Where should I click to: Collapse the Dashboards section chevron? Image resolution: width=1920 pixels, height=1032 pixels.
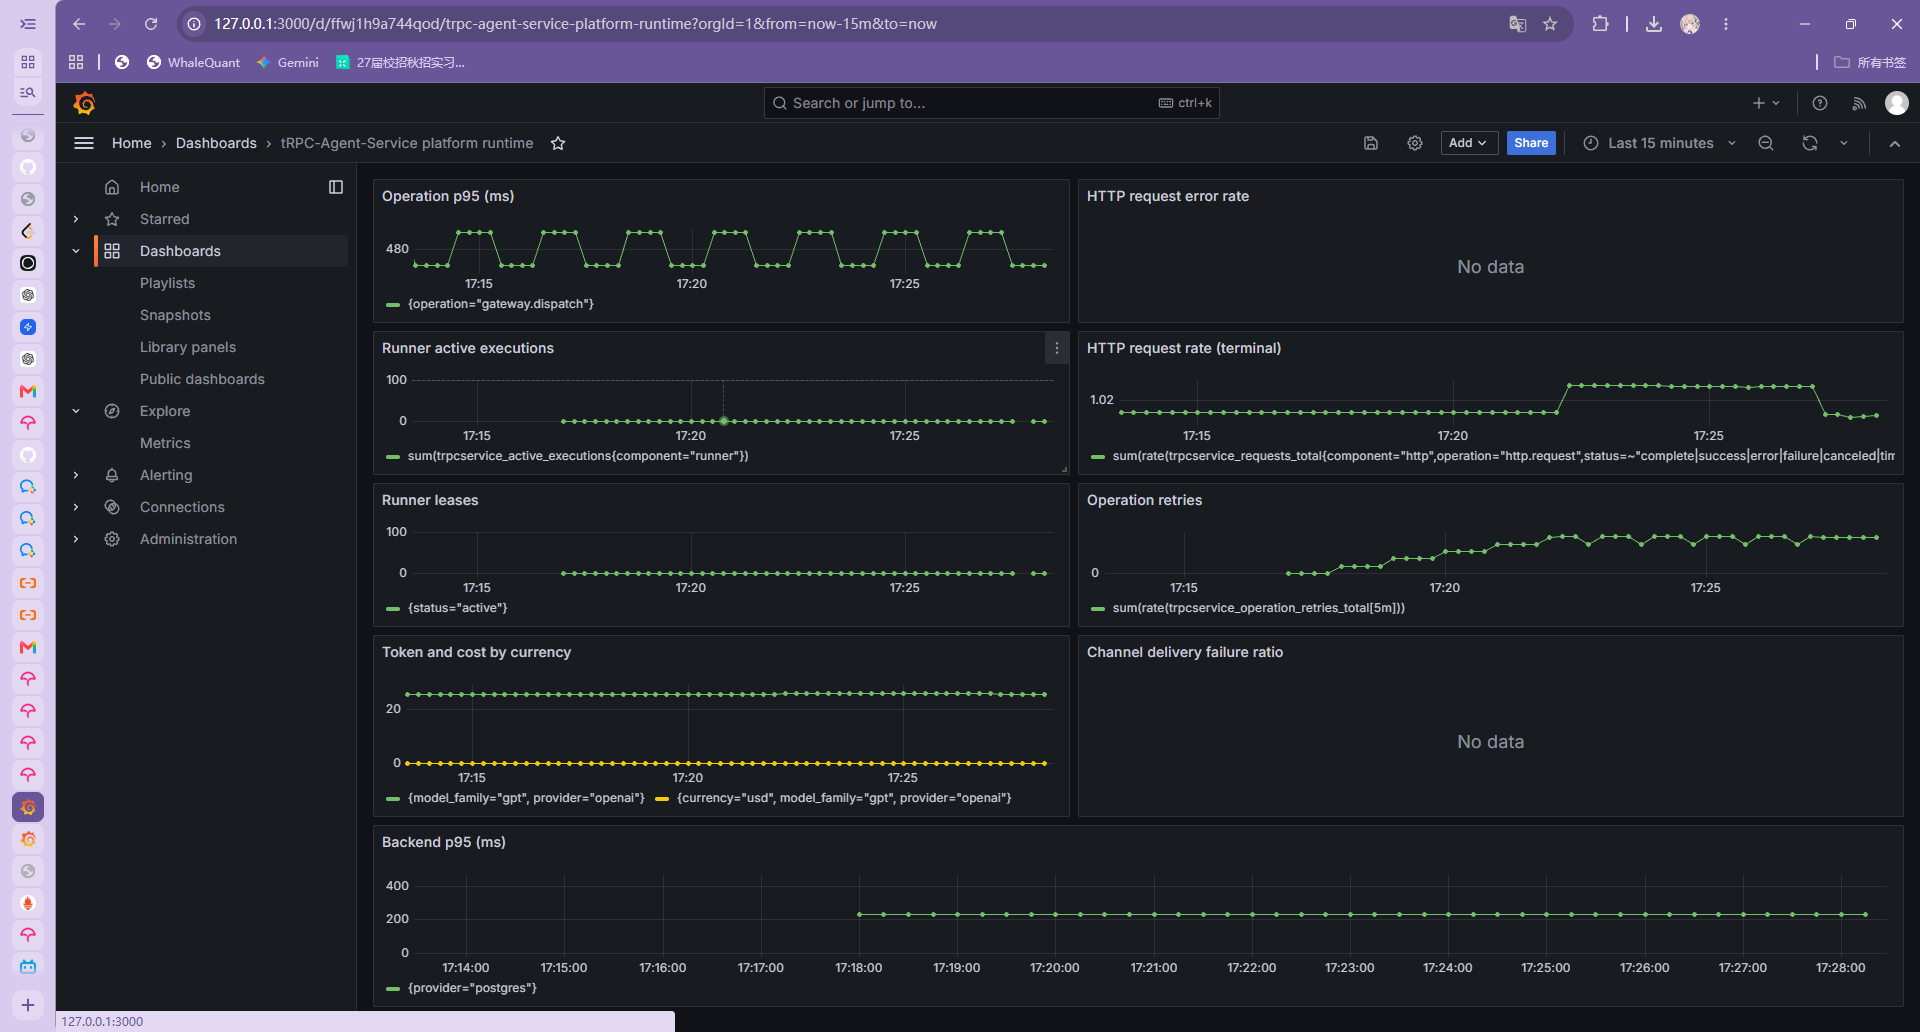pos(76,251)
